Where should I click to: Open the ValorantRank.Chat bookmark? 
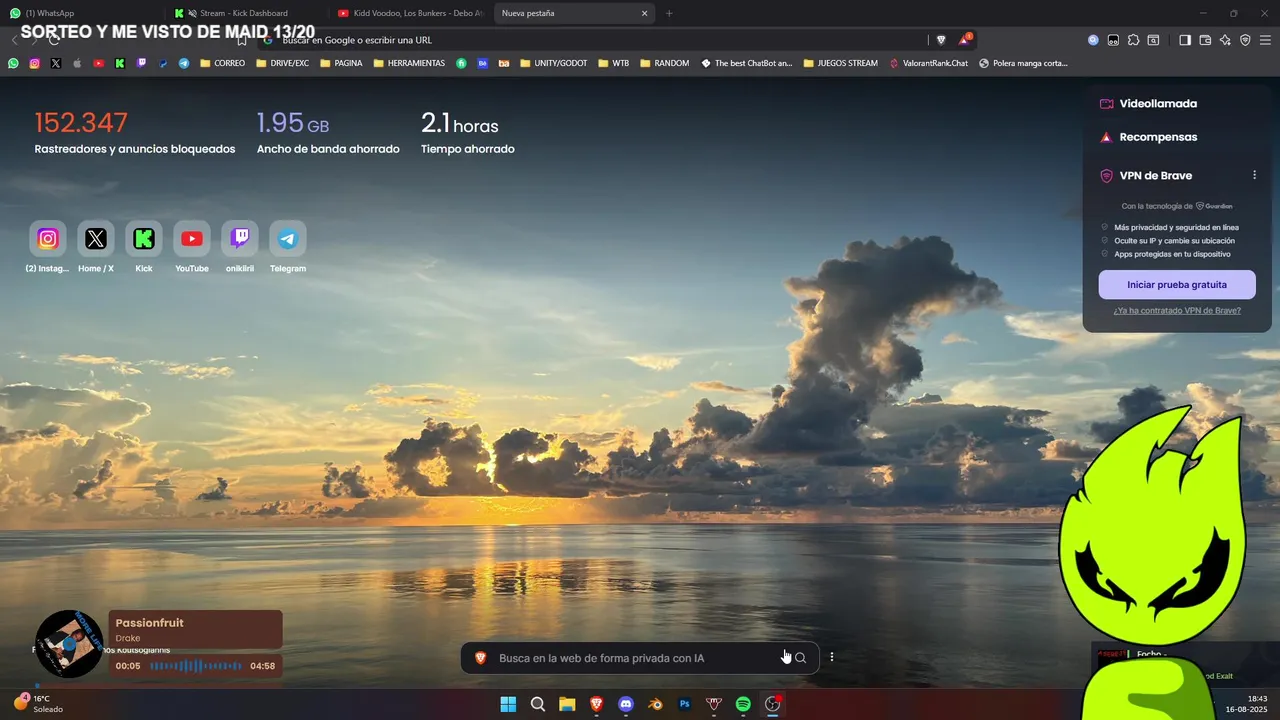tap(928, 63)
